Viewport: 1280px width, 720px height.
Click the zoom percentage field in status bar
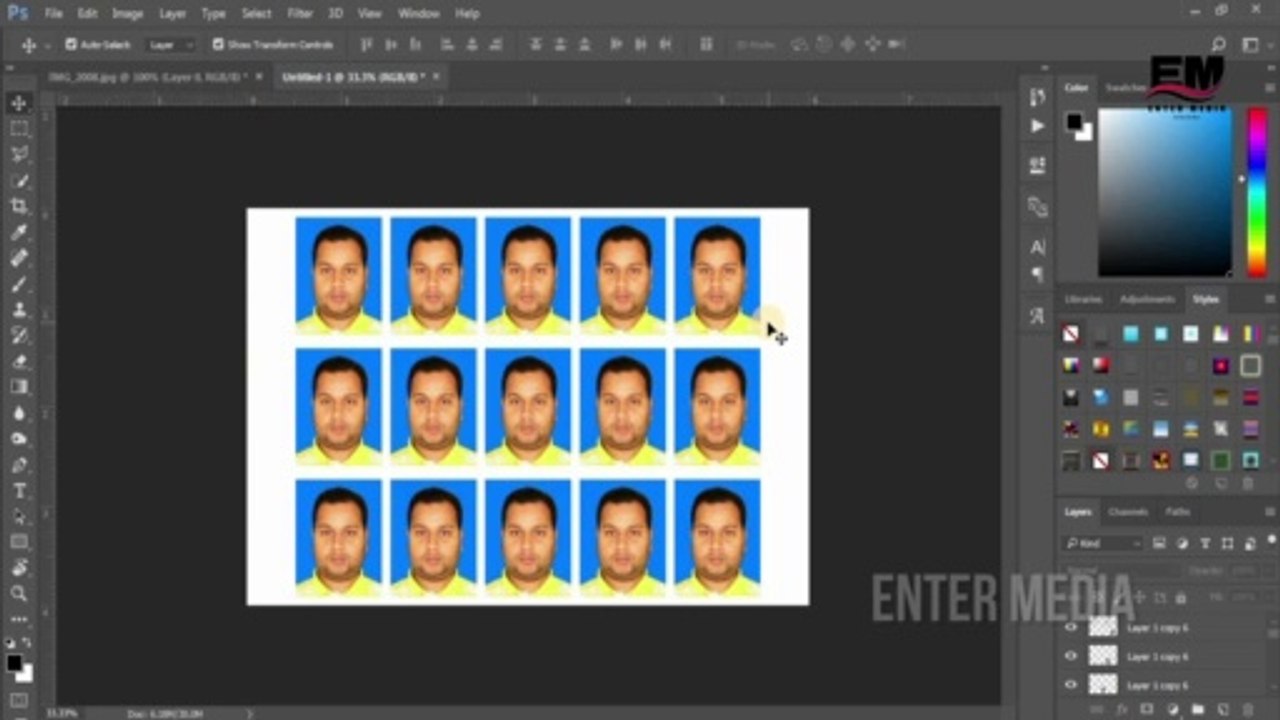tap(62, 713)
